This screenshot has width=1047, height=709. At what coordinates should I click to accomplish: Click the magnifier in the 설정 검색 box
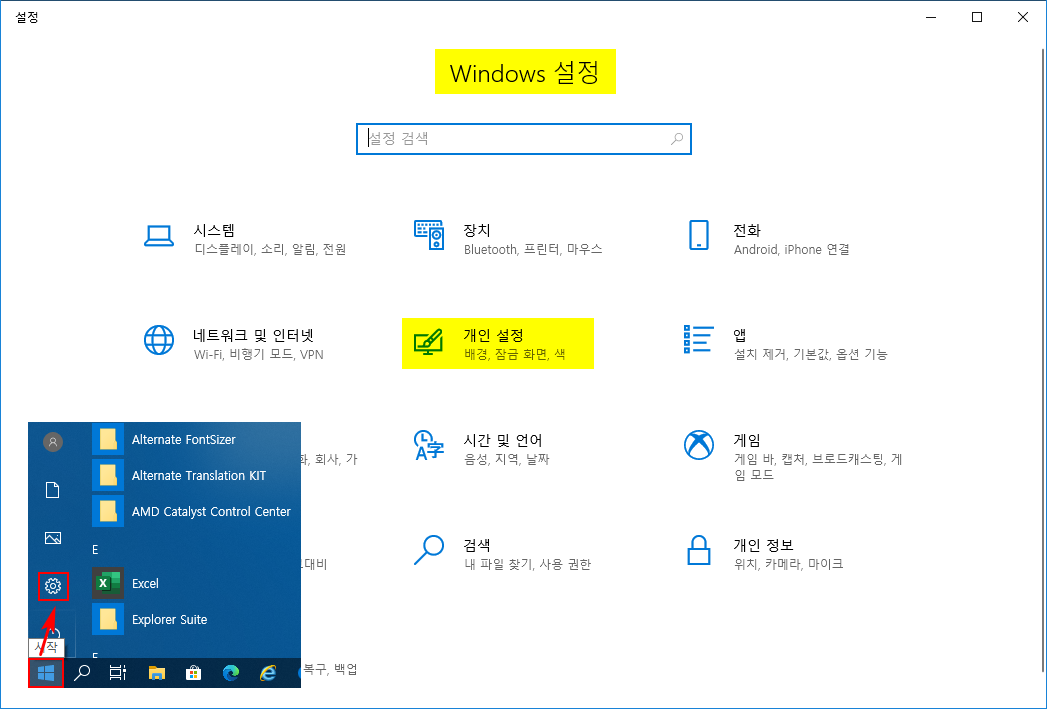point(677,139)
